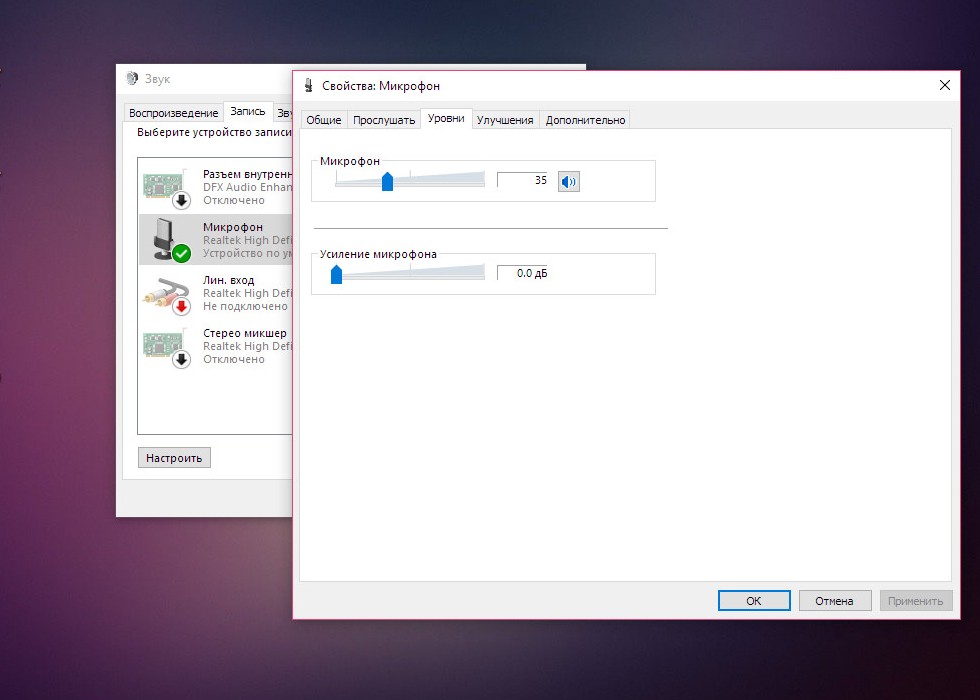Click the speaker icon in Звук title bar

[133, 79]
